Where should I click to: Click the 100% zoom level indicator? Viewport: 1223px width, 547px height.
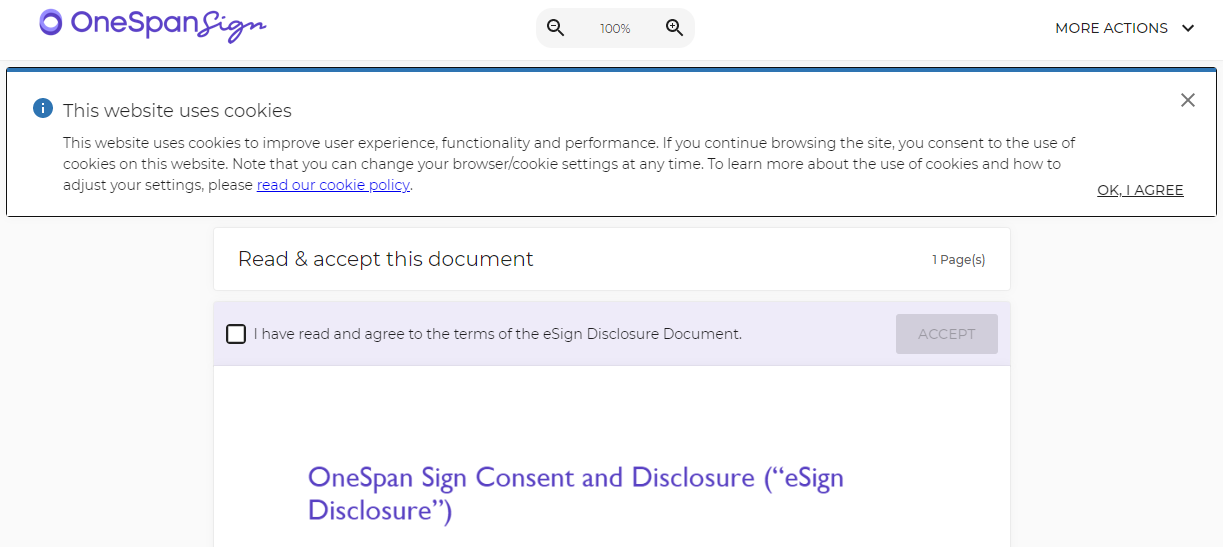coord(615,29)
